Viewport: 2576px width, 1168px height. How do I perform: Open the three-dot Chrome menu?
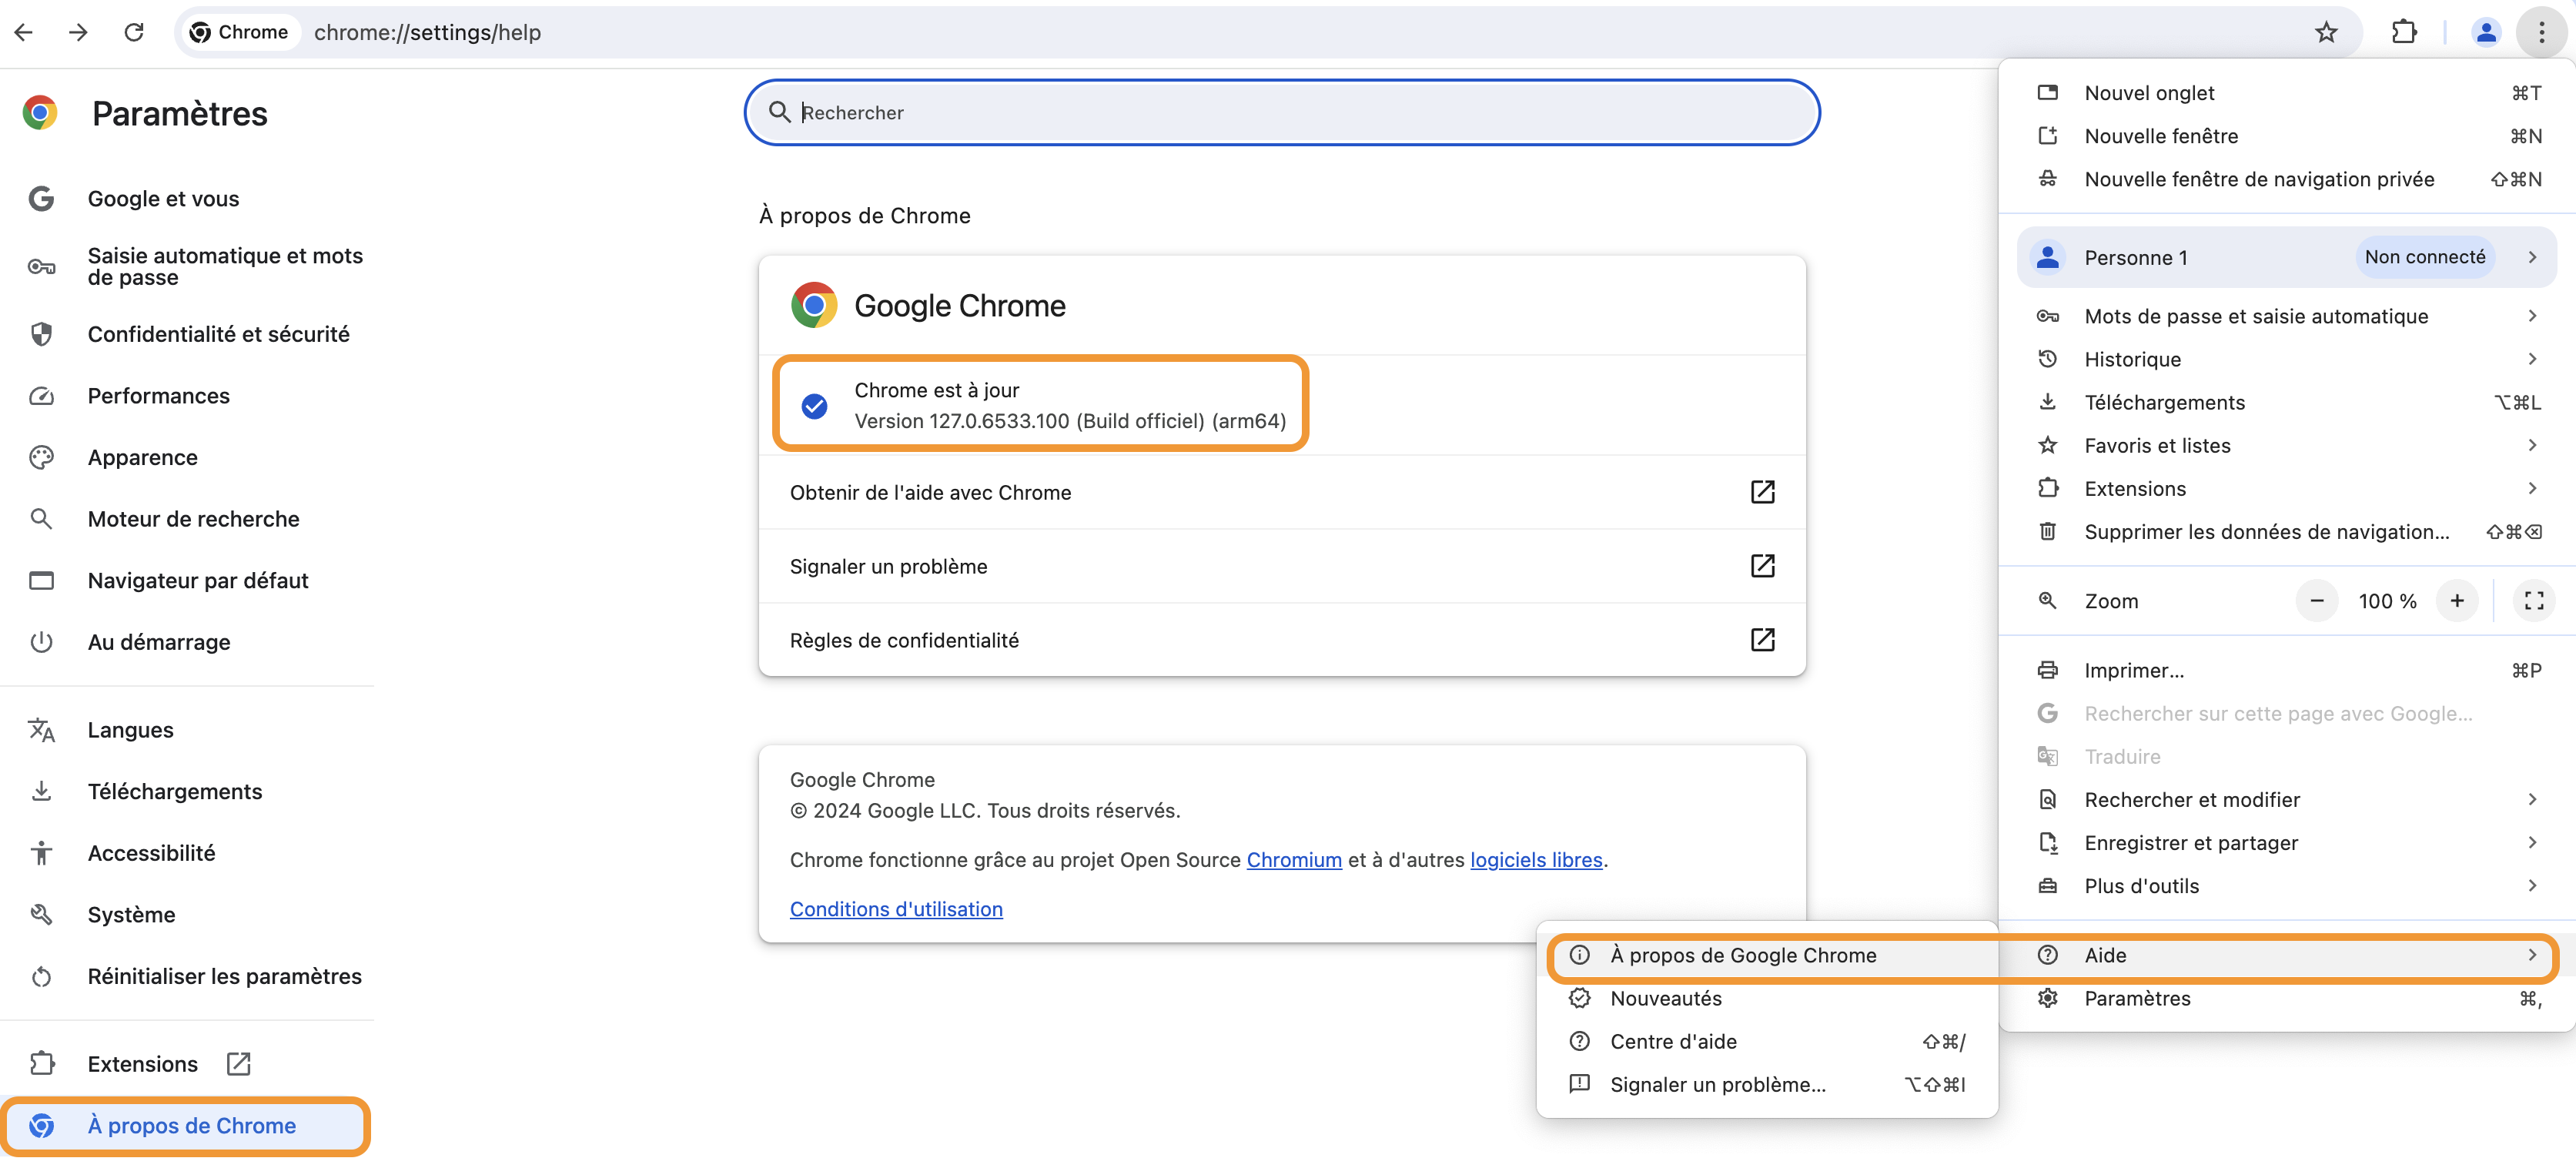(2541, 32)
